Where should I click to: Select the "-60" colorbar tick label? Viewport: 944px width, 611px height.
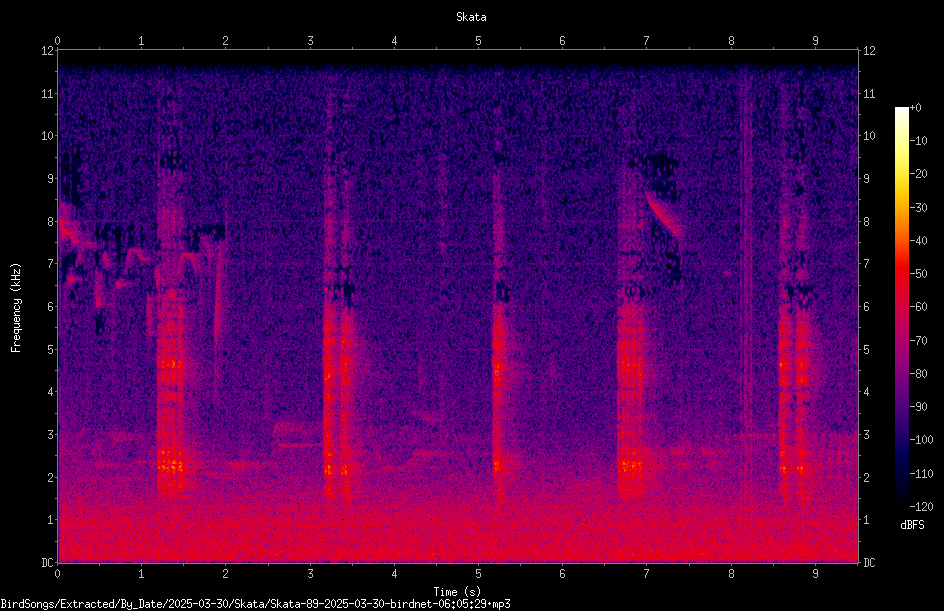tap(918, 307)
